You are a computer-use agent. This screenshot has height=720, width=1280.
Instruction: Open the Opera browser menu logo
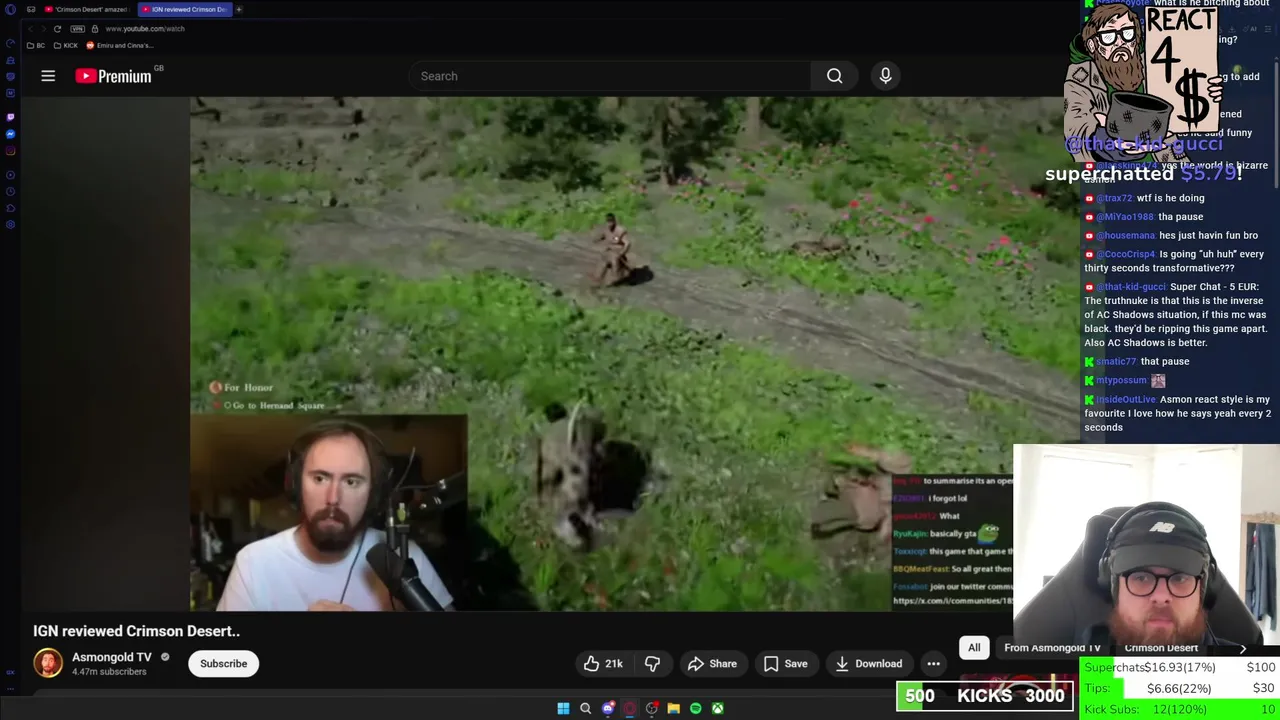[10, 9]
